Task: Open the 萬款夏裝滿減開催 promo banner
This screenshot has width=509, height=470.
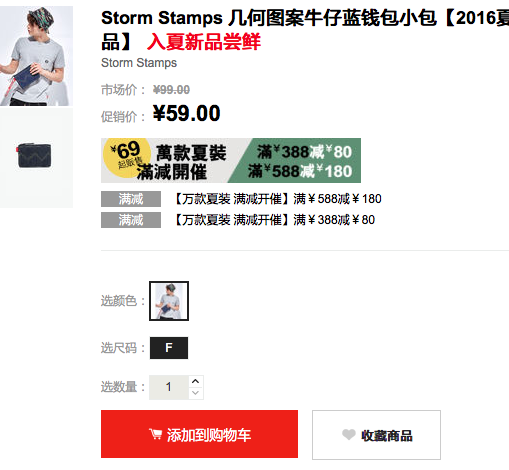Action: click(x=231, y=160)
